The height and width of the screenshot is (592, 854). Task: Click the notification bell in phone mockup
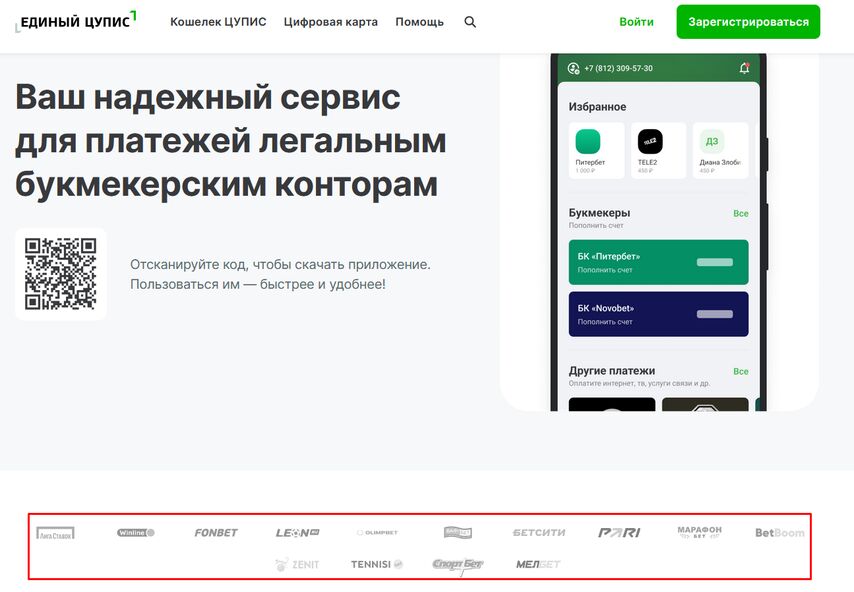744,68
